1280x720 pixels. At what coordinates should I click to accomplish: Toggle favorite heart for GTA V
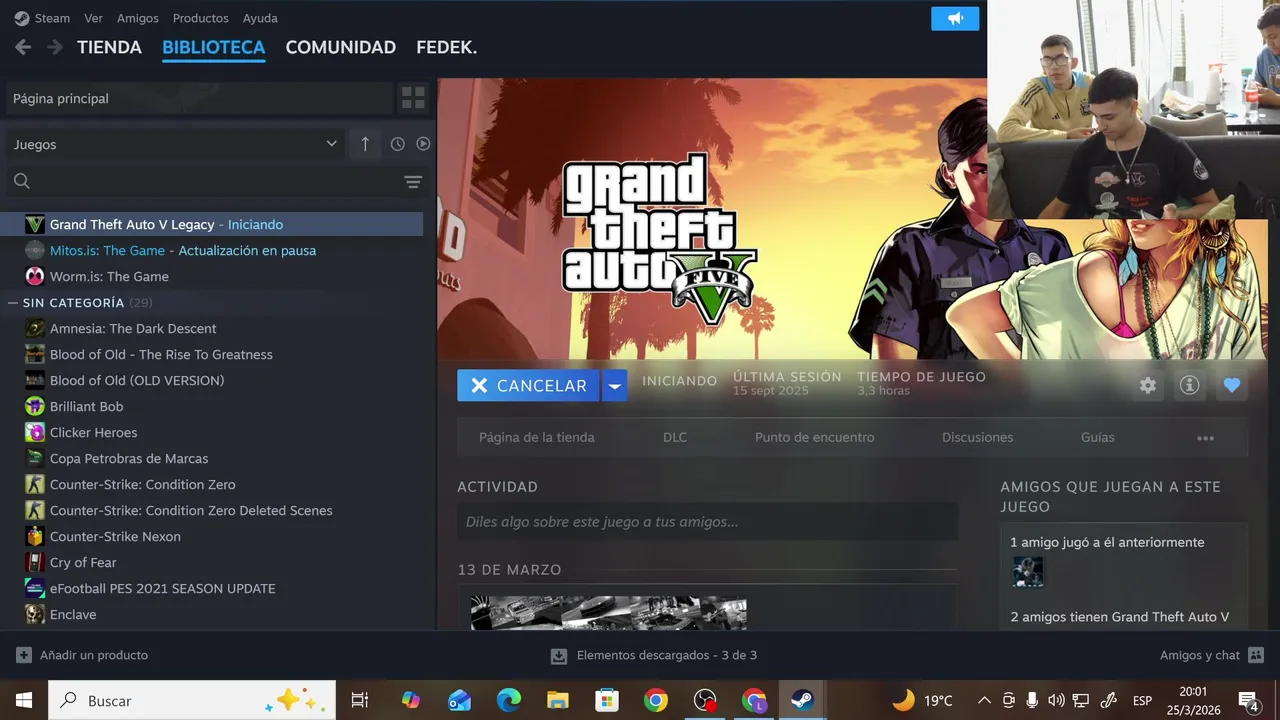1232,385
